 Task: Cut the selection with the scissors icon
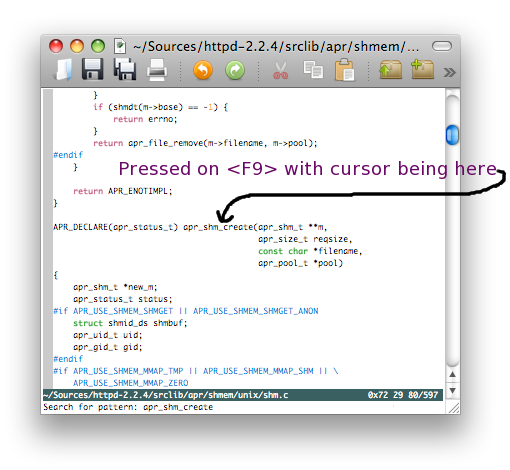click(280, 70)
